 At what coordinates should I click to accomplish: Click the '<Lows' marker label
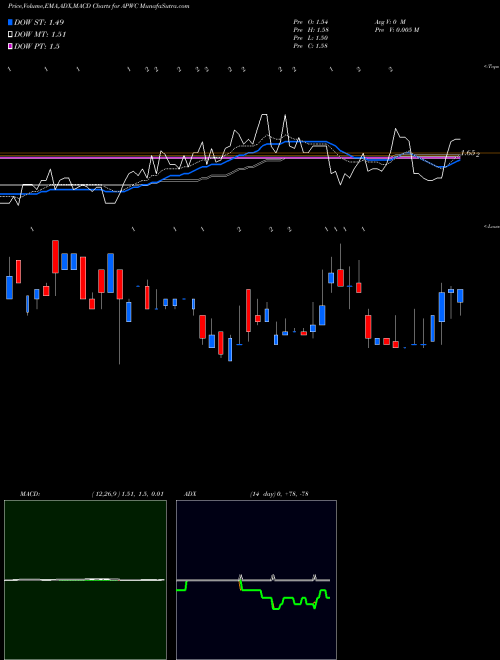click(x=492, y=226)
